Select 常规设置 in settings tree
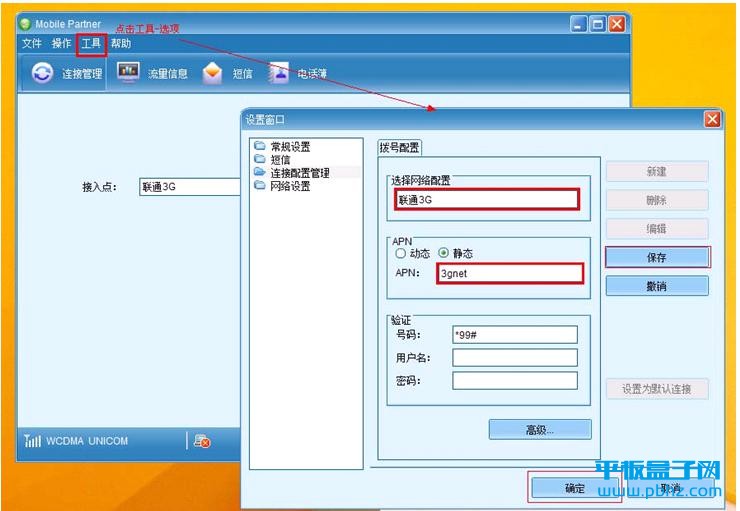This screenshot has height=511, width=740. 290,147
